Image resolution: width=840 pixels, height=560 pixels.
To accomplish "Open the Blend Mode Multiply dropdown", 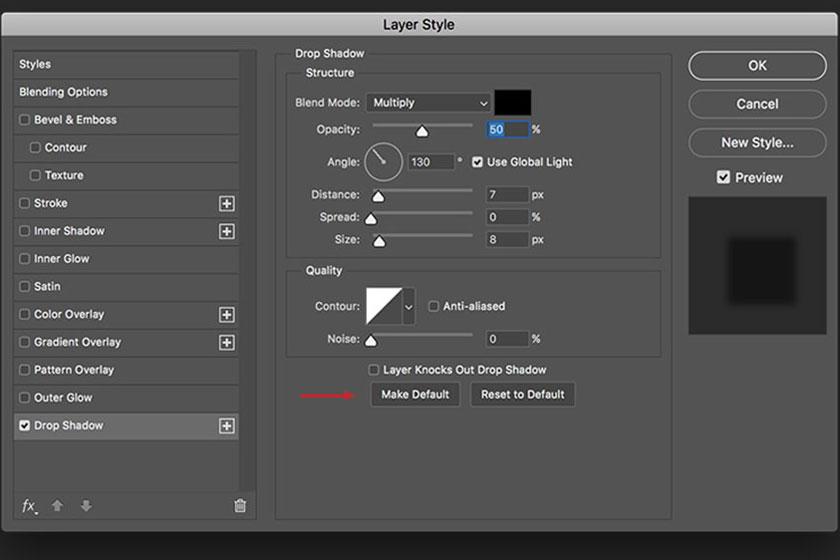I will (428, 102).
